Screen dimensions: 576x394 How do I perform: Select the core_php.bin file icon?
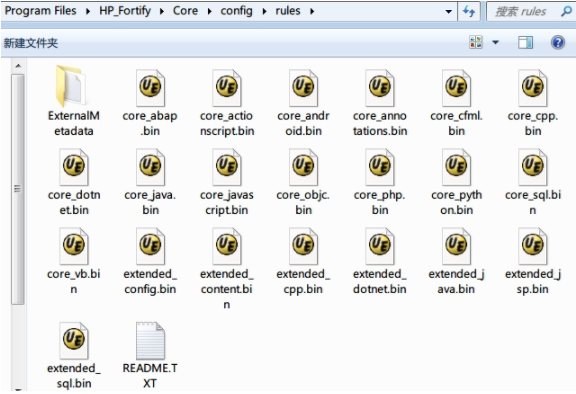pos(379,167)
